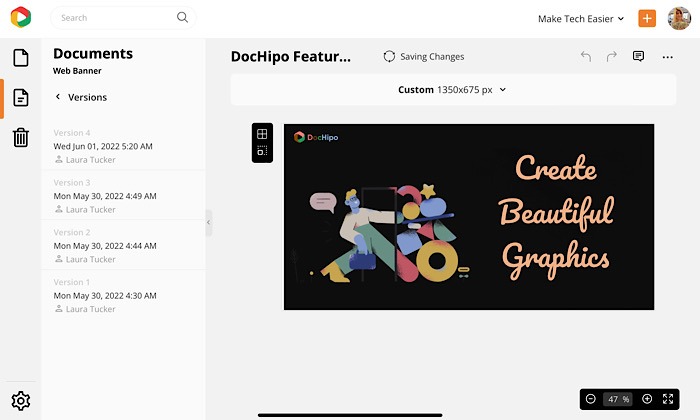
Task: Open the comments icon
Action: [638, 56]
